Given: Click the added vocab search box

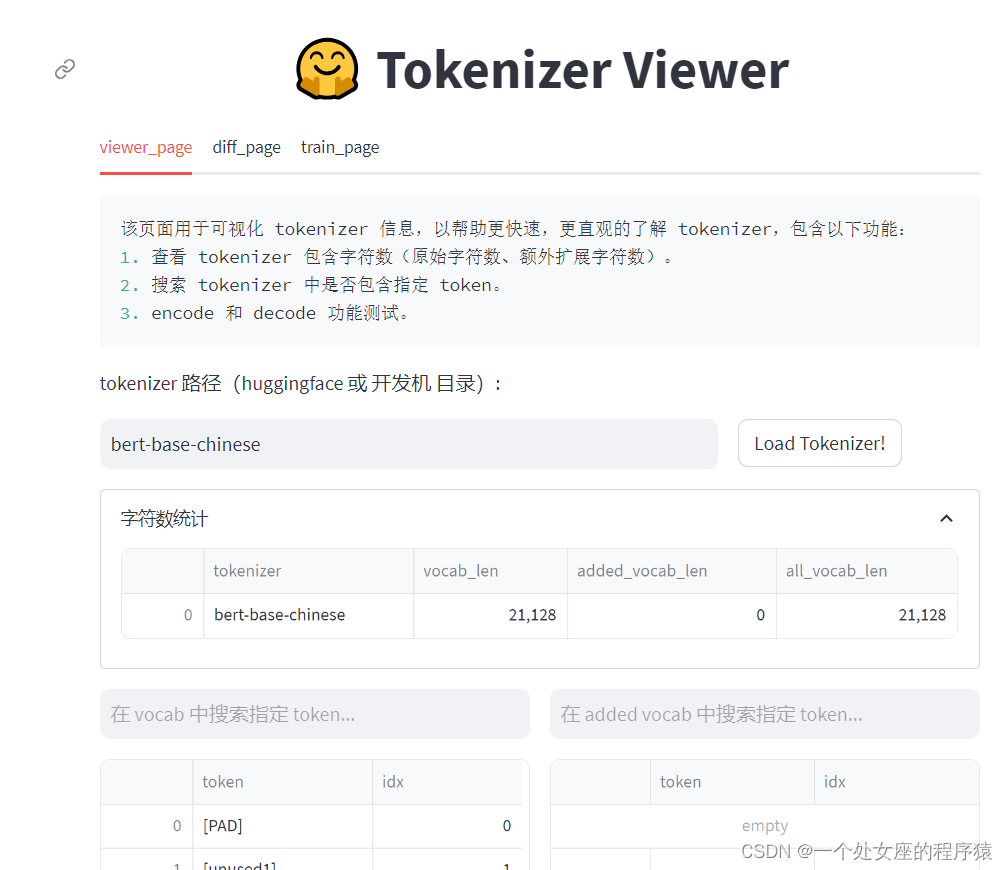Looking at the screenshot, I should click(x=764, y=714).
